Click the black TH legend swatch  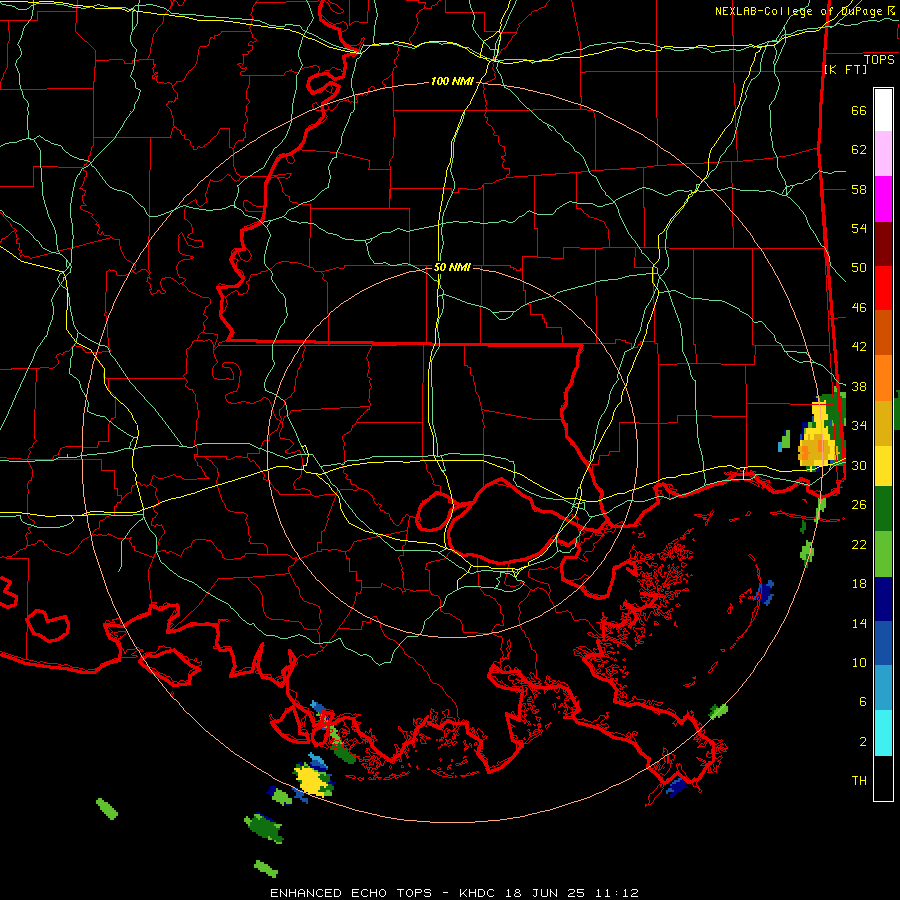click(x=883, y=778)
